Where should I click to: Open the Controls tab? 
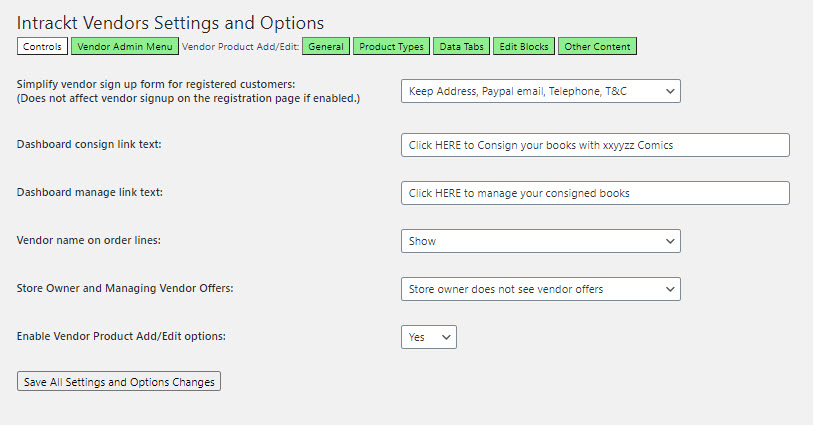(42, 46)
